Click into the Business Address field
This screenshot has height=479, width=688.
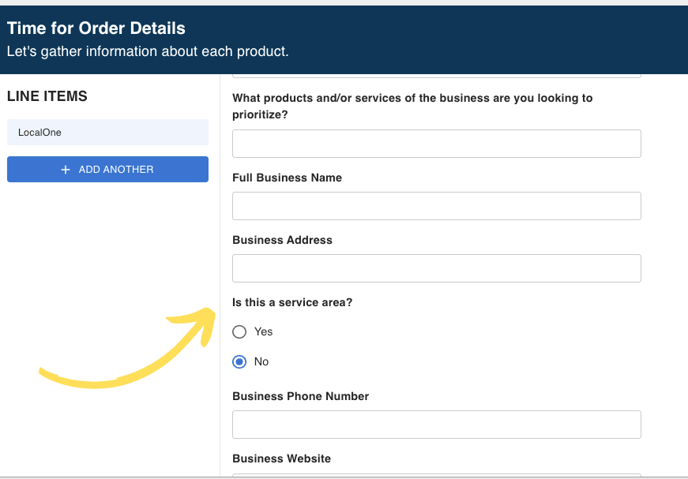436,268
